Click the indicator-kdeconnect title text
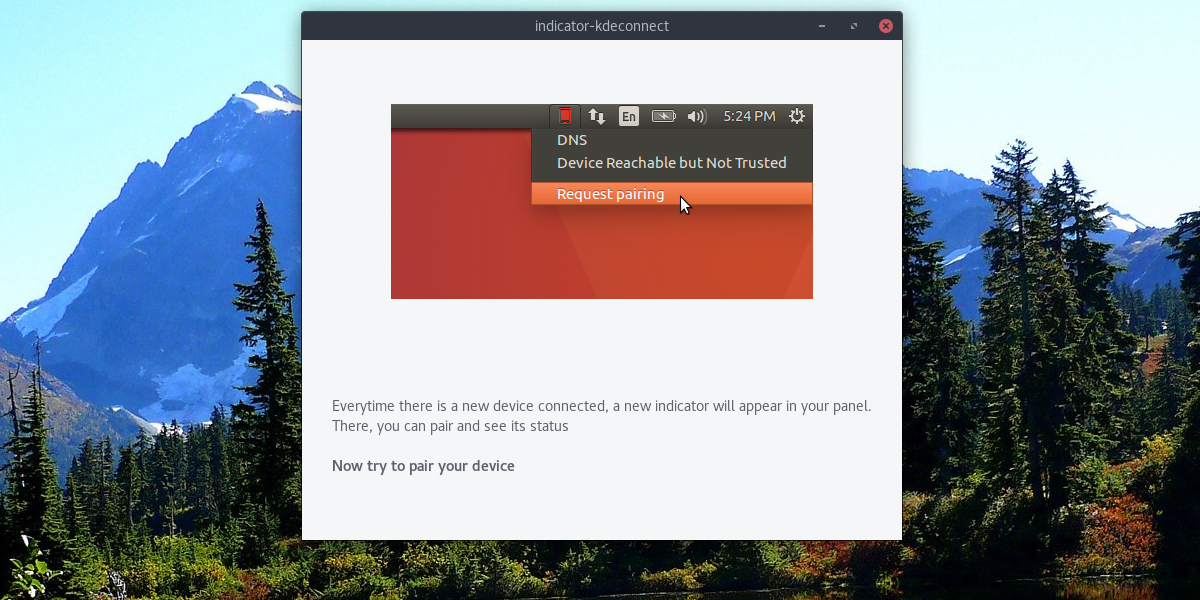Image resolution: width=1200 pixels, height=600 pixels. (x=602, y=26)
